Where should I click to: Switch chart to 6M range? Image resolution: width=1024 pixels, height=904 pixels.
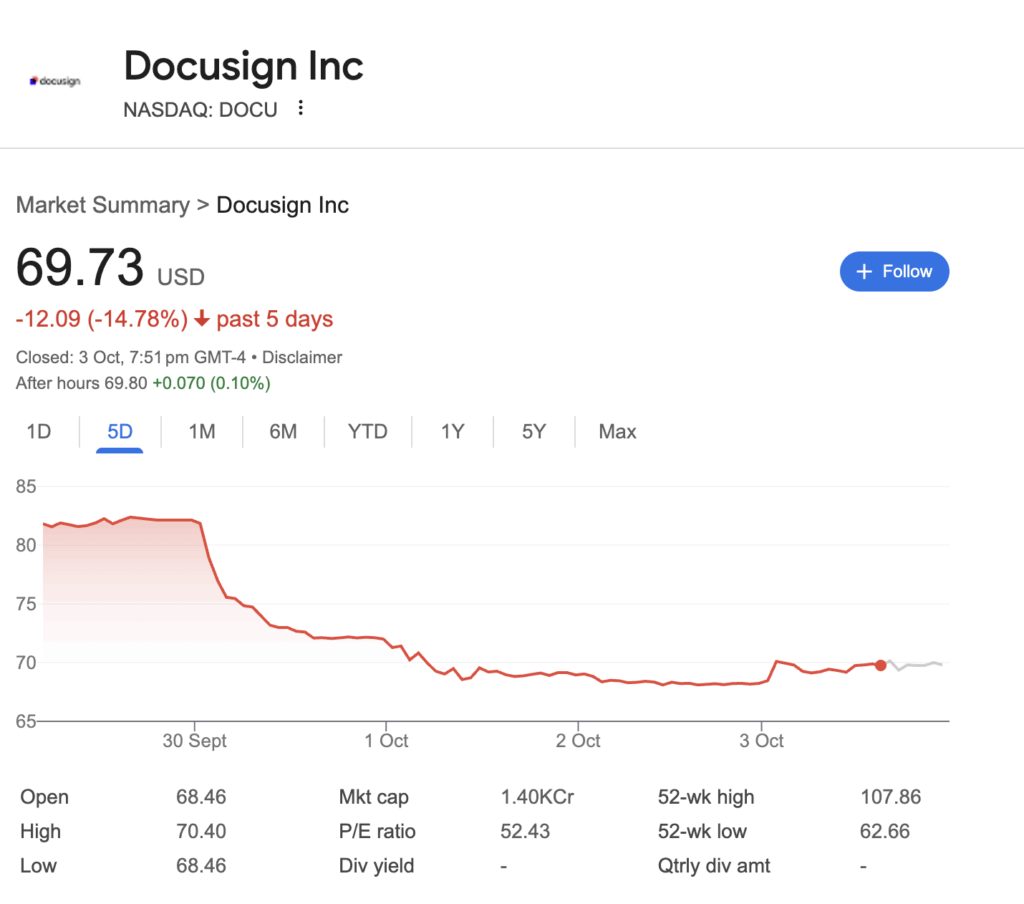283,432
